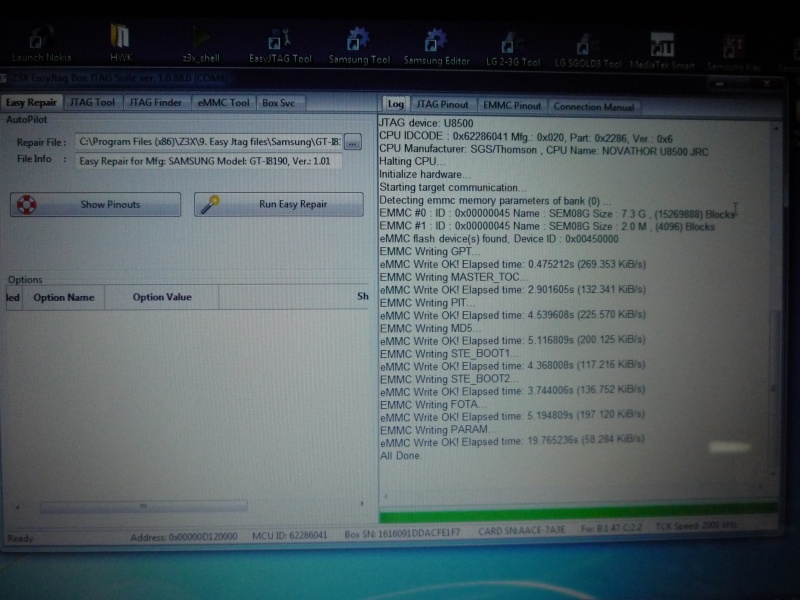Select the File Info text field
This screenshot has height=600, width=800.
[209, 161]
